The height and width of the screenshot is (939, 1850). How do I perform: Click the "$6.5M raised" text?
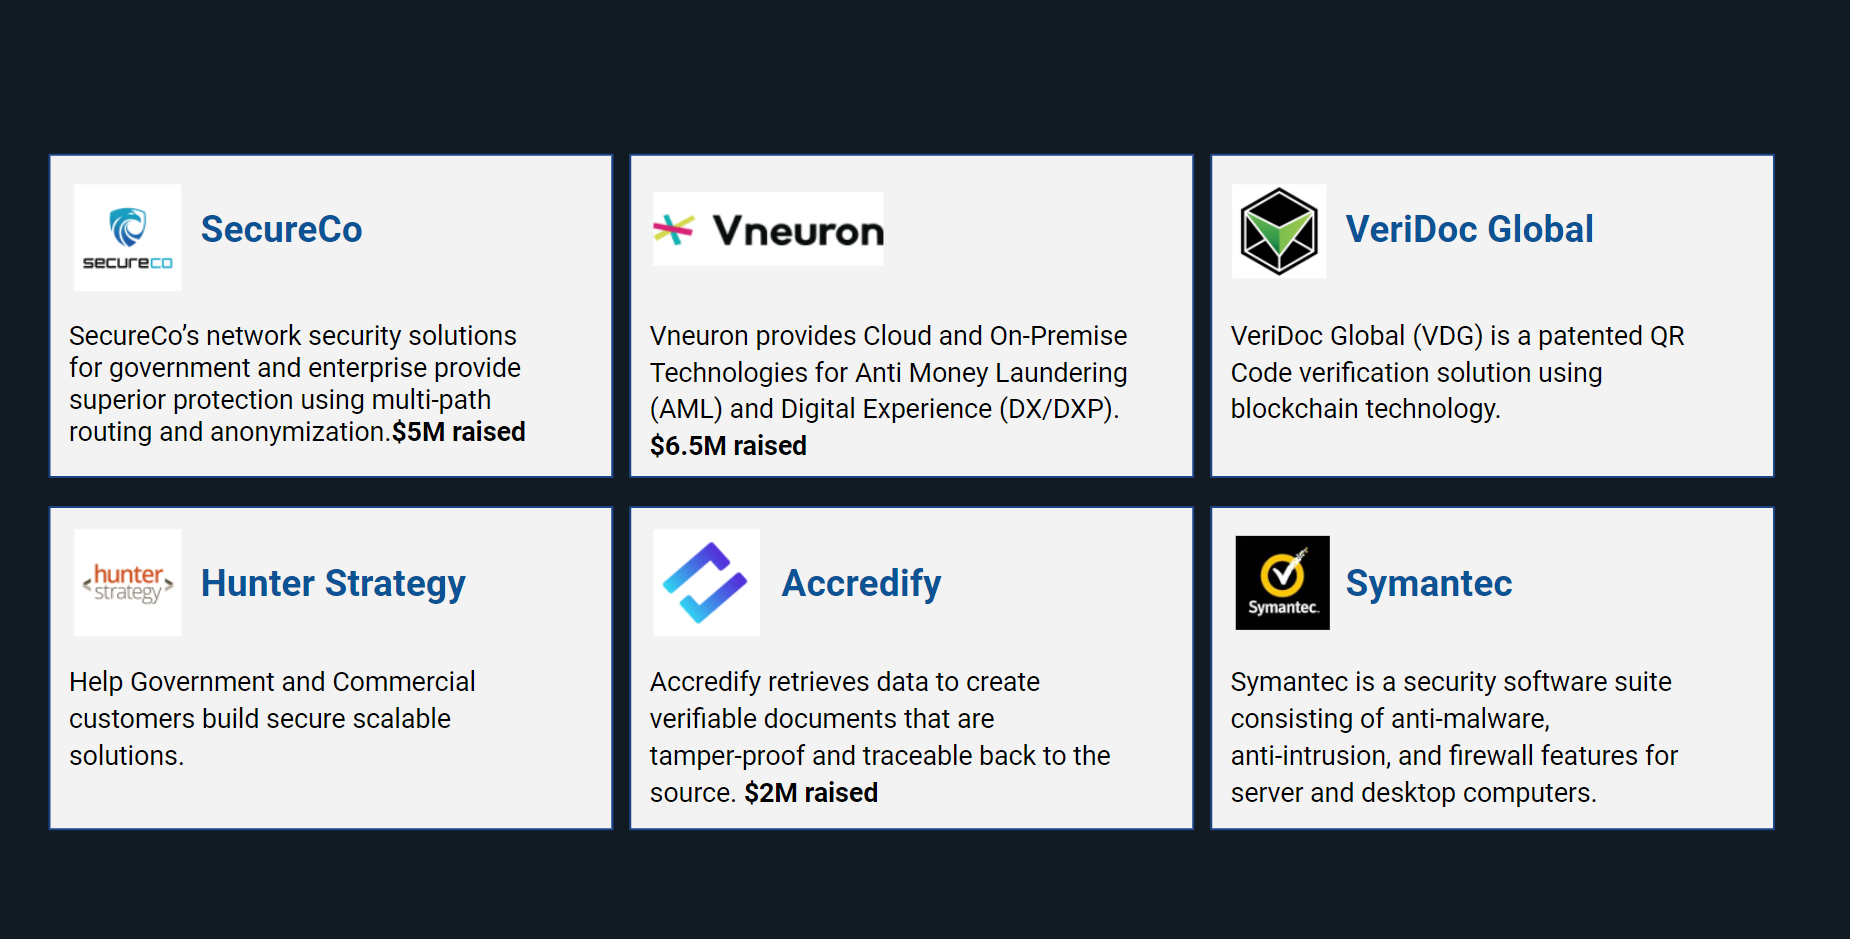(x=728, y=446)
